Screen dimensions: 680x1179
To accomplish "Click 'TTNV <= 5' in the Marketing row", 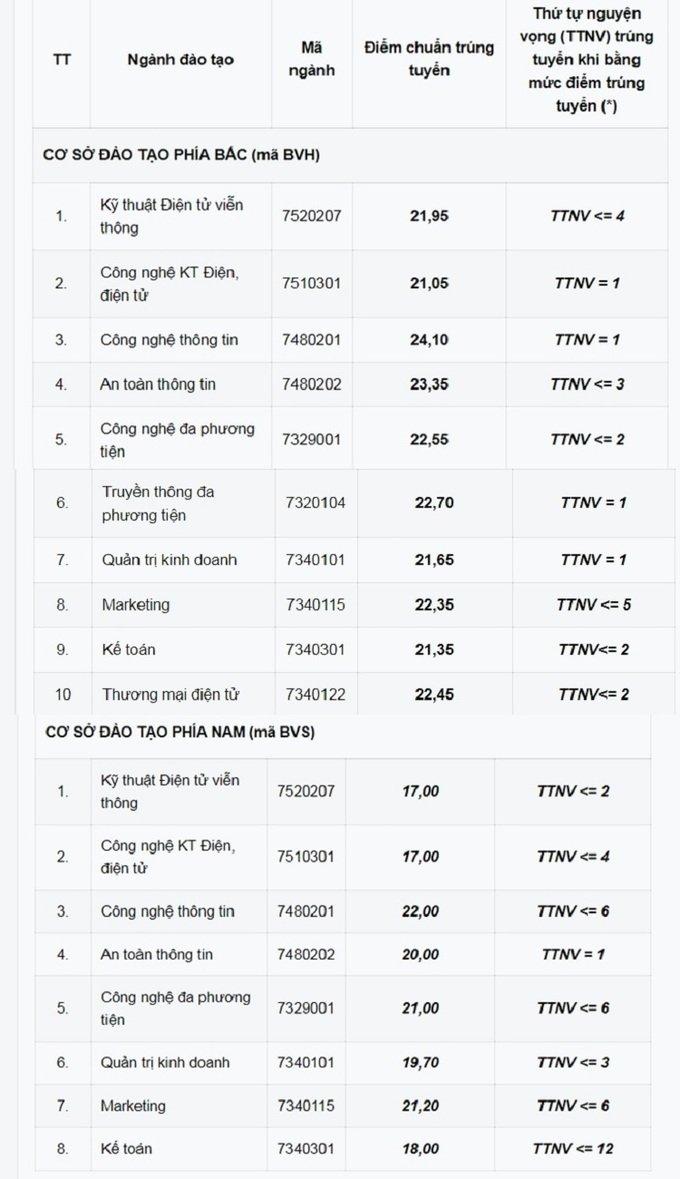I will 593,605.
